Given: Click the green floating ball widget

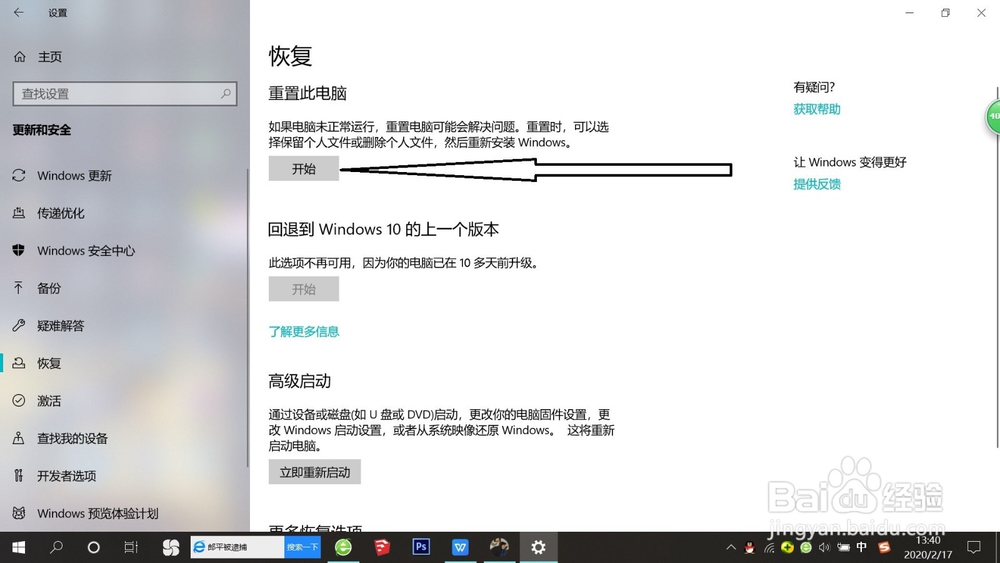Looking at the screenshot, I should (x=993, y=117).
